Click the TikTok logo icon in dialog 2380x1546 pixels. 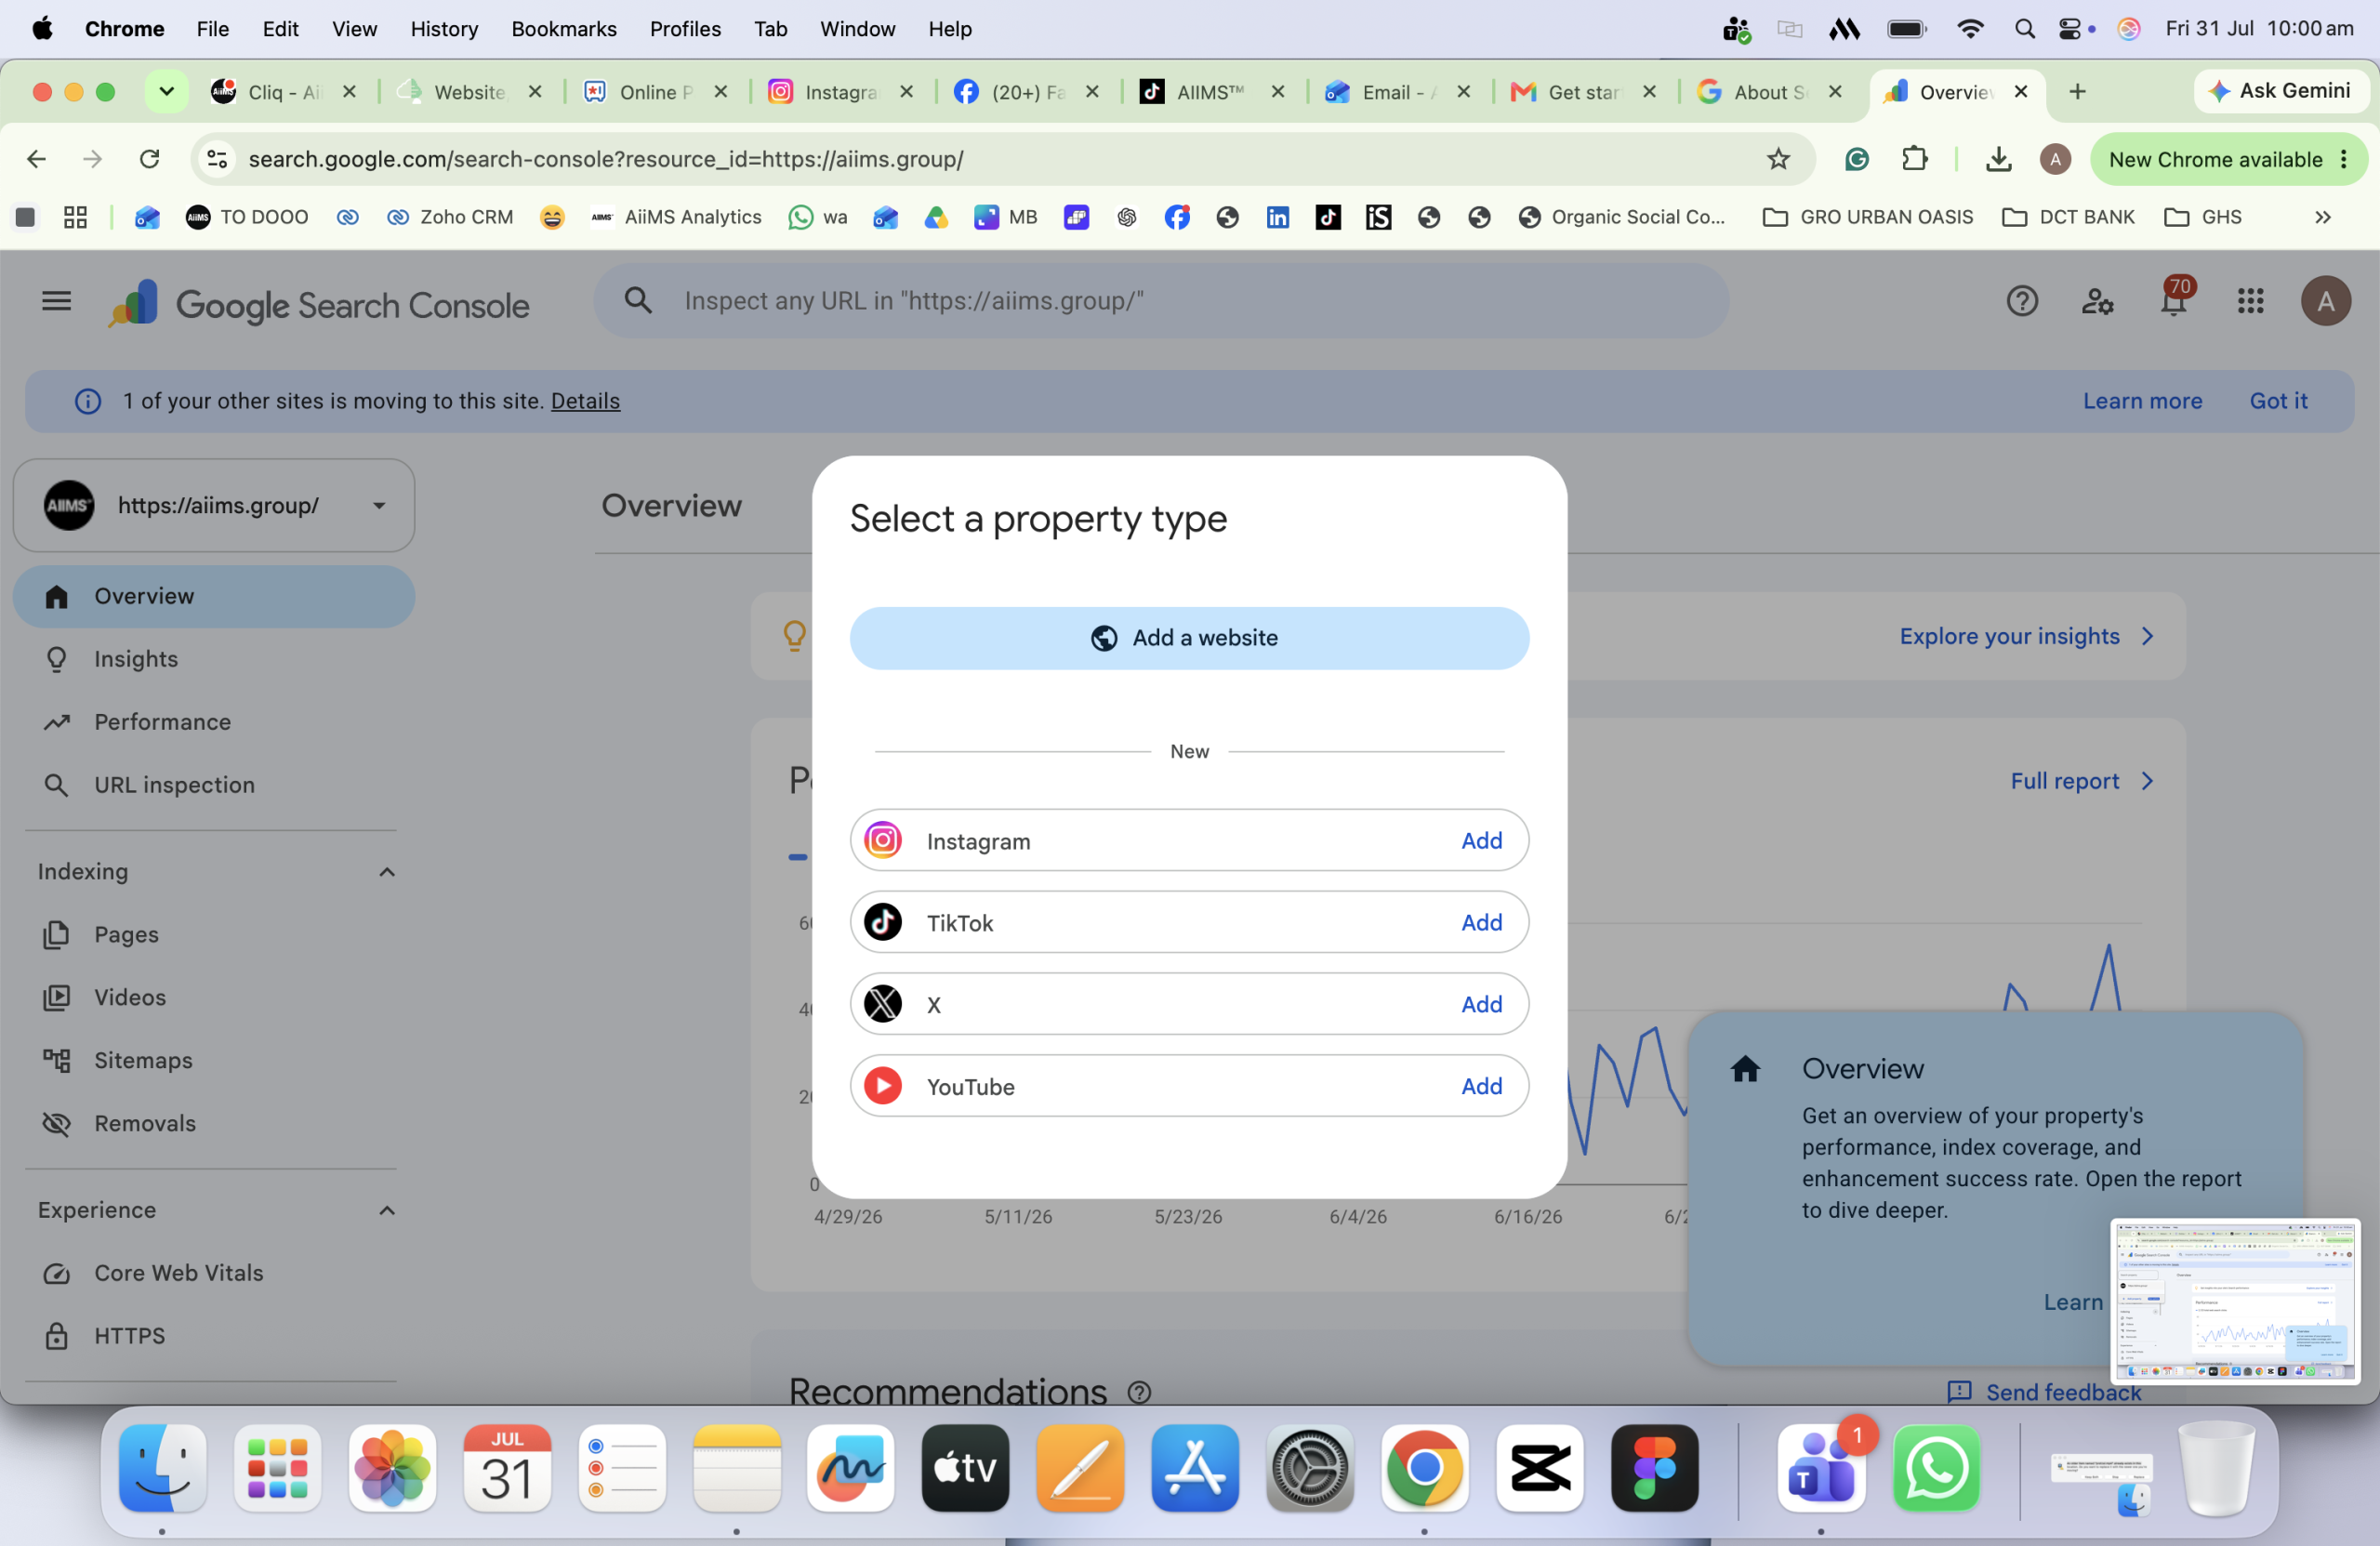[883, 922]
